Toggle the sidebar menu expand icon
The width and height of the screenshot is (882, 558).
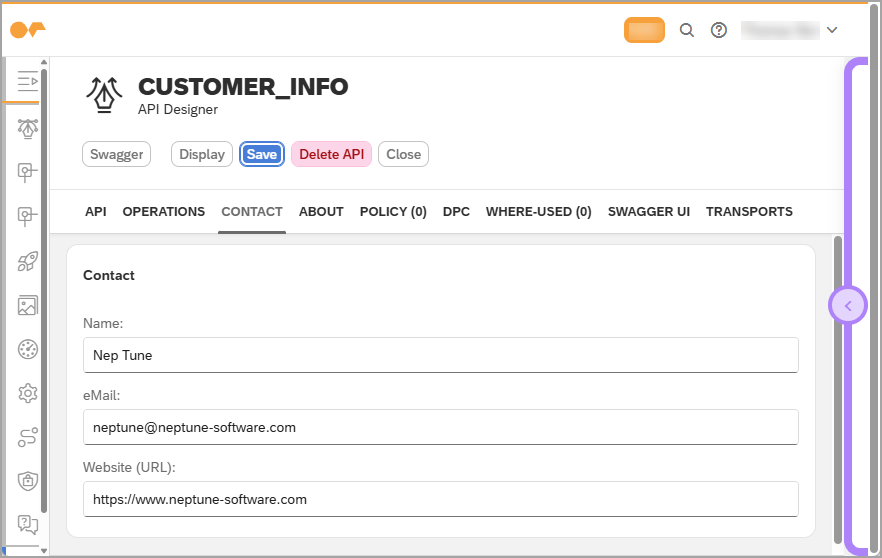(x=28, y=81)
